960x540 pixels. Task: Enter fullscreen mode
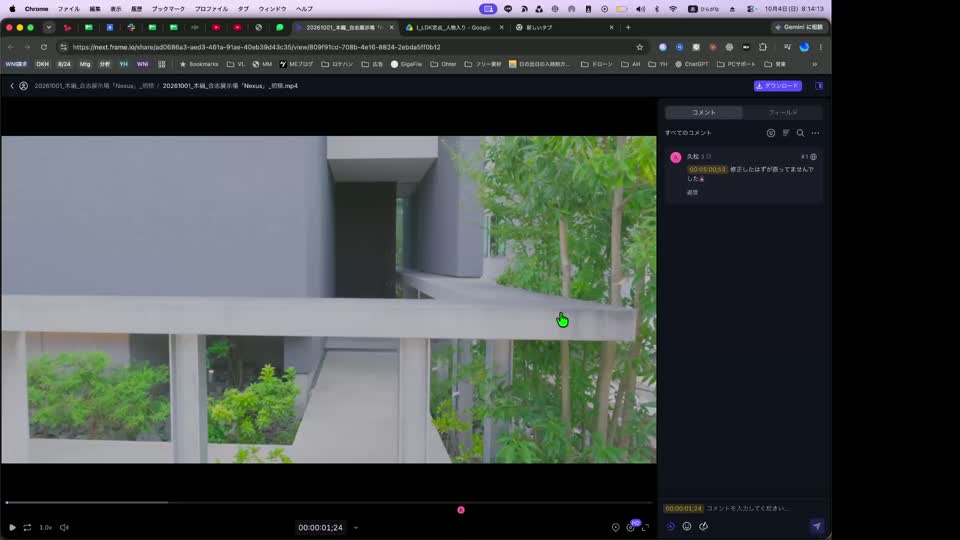coord(645,527)
